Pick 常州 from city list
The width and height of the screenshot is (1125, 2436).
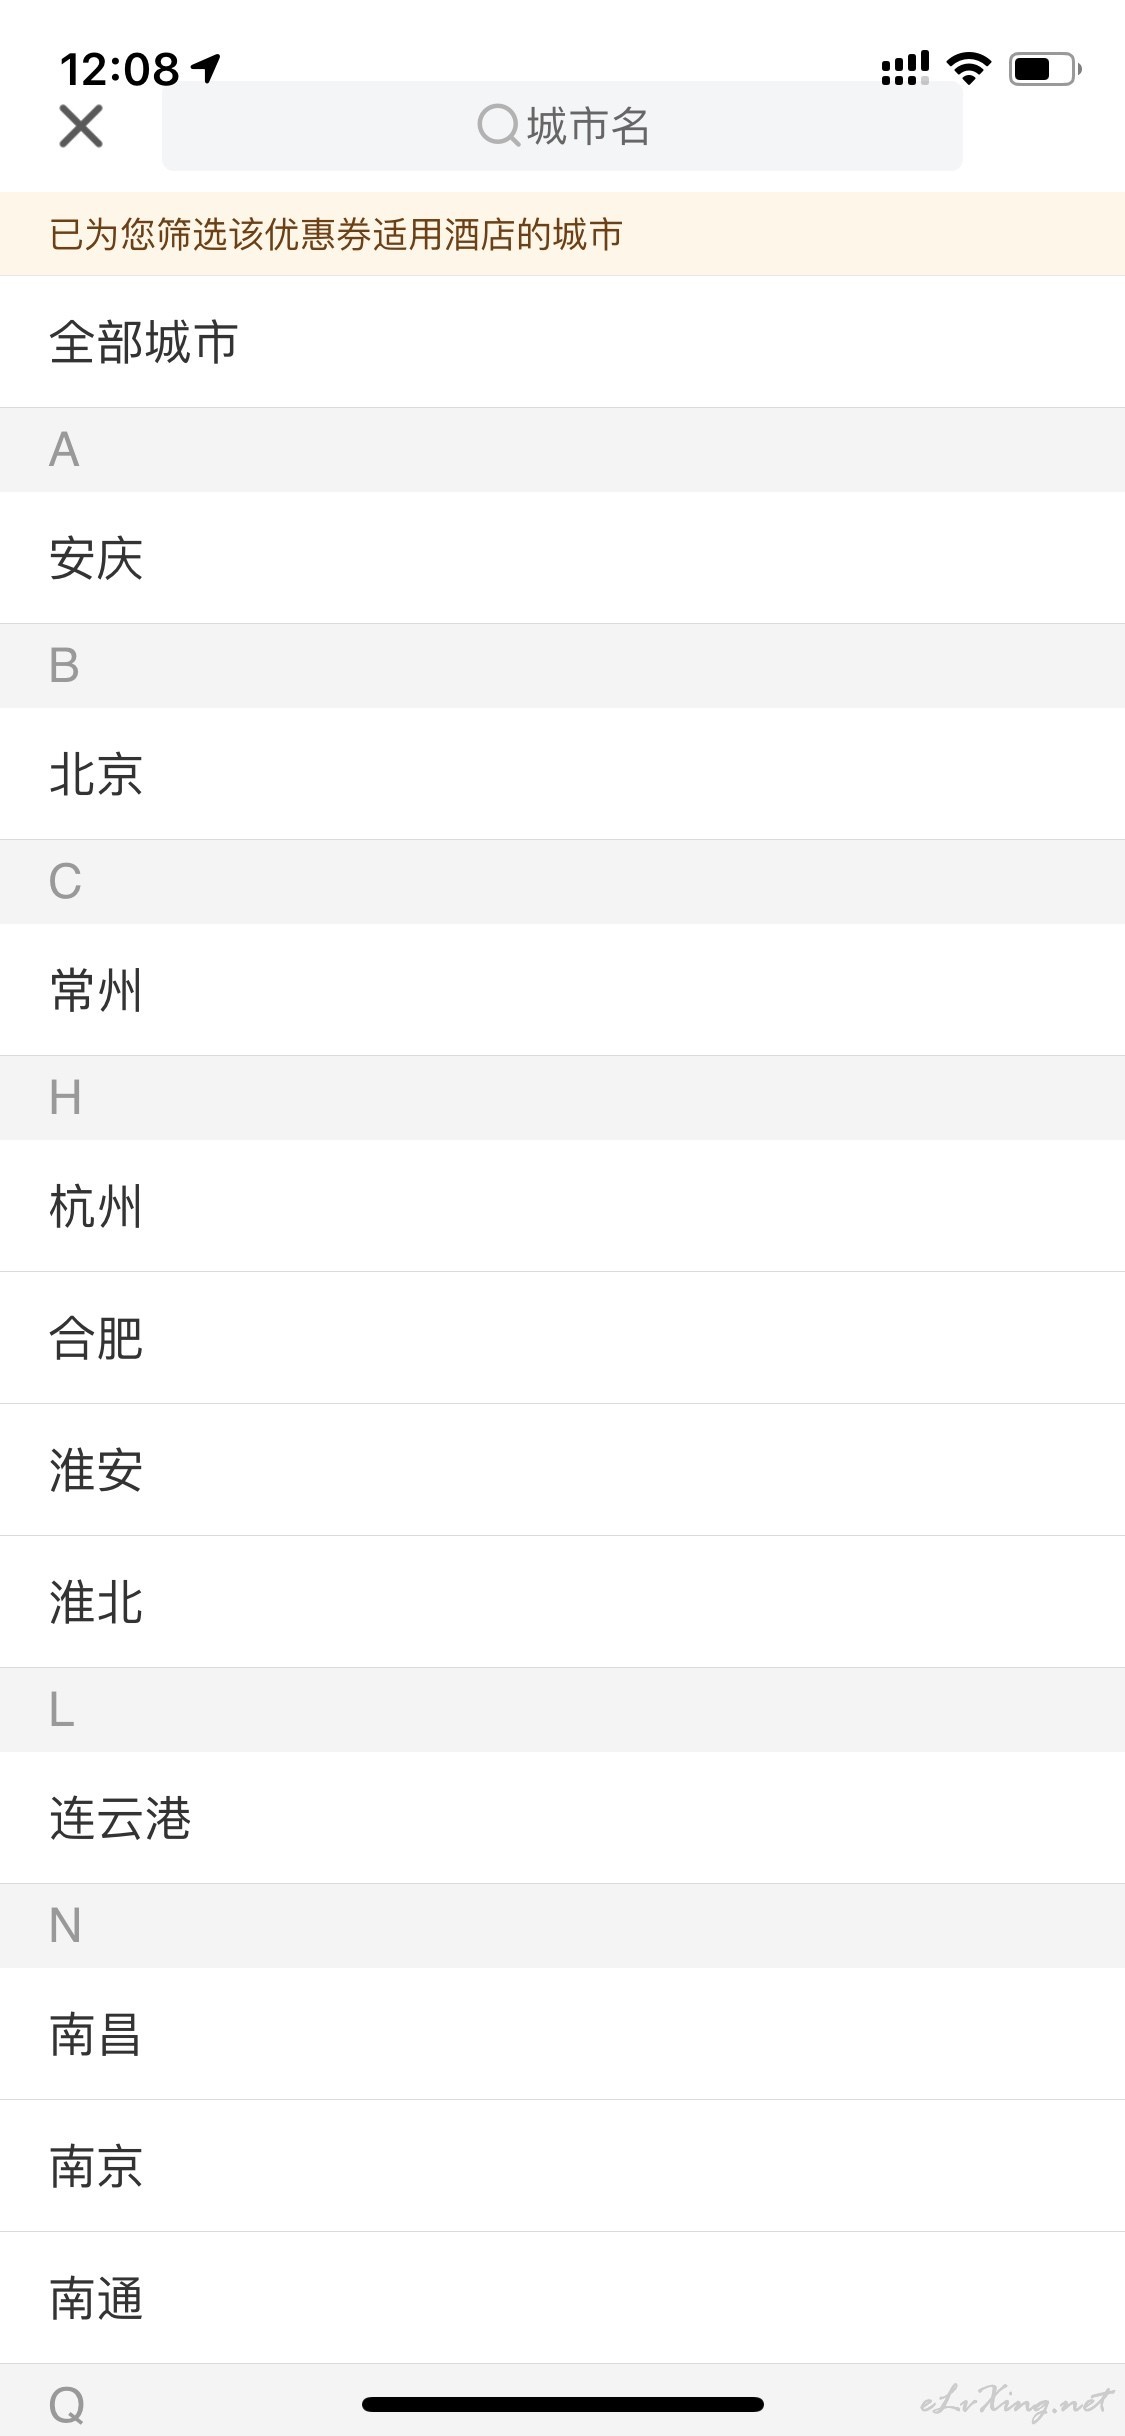pyautogui.click(x=562, y=990)
